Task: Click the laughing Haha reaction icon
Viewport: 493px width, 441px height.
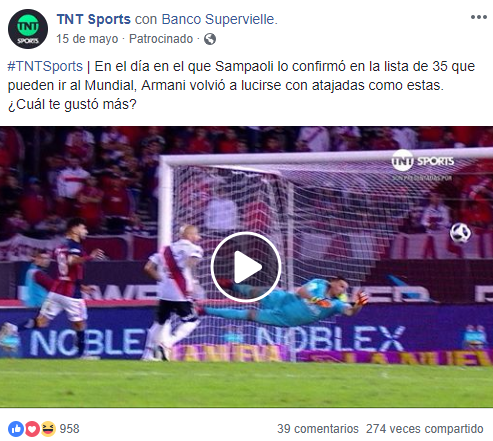Action: (48, 429)
